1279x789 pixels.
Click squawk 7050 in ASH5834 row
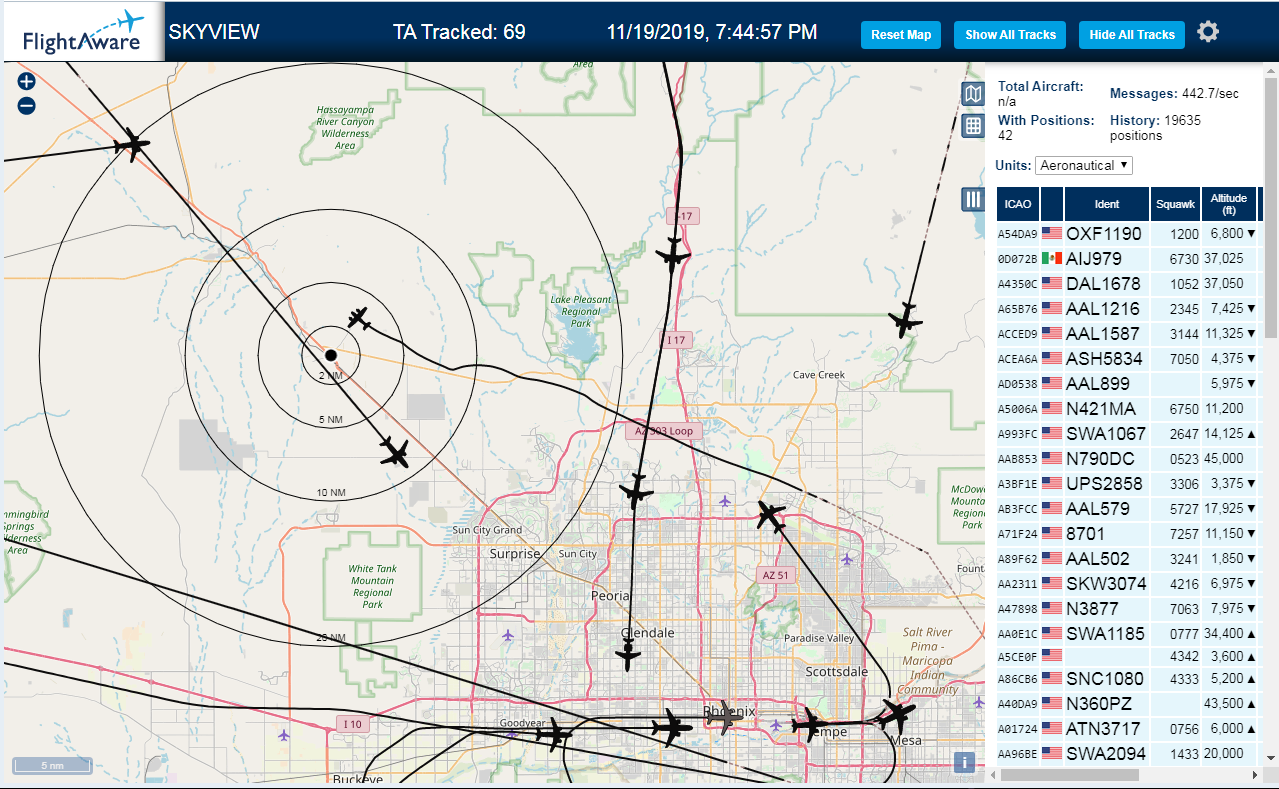(x=1183, y=358)
